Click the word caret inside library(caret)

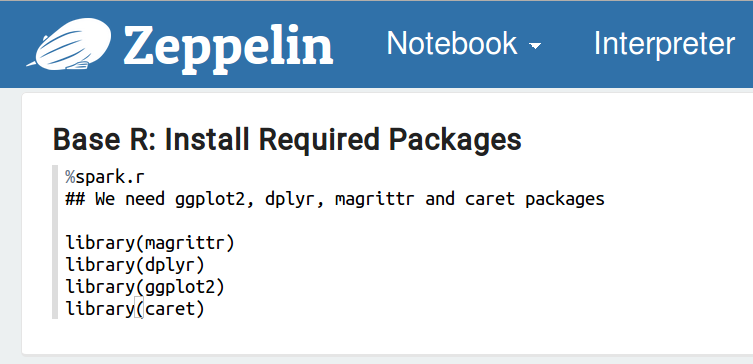169,309
